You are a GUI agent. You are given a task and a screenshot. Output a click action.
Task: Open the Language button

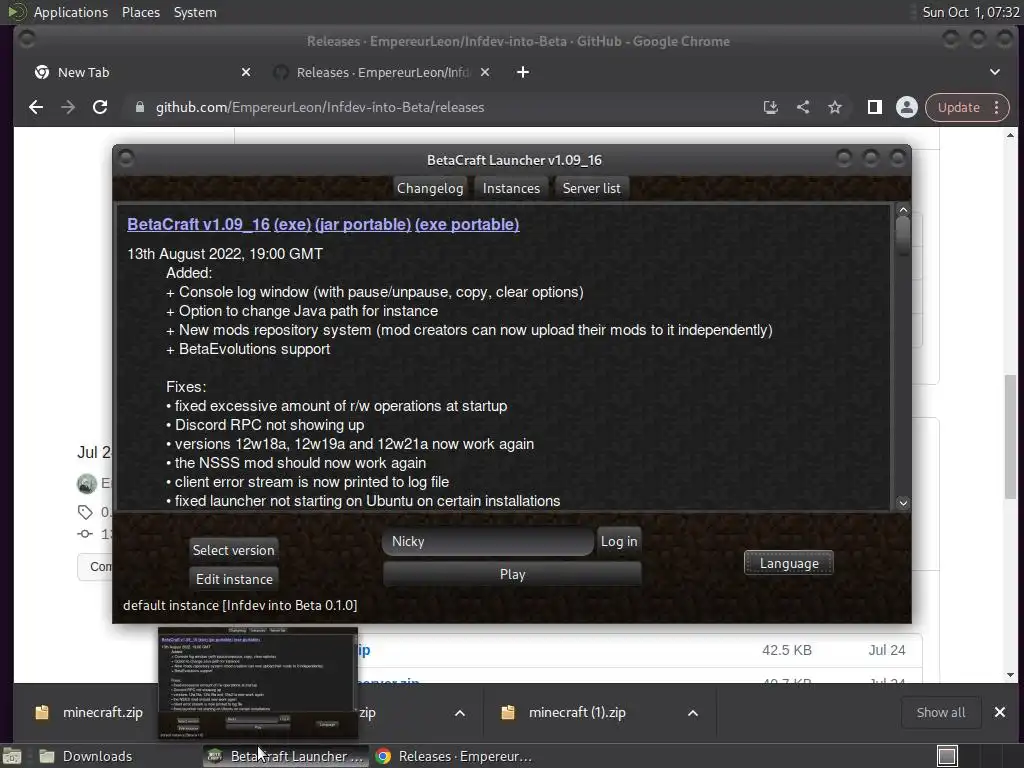789,563
